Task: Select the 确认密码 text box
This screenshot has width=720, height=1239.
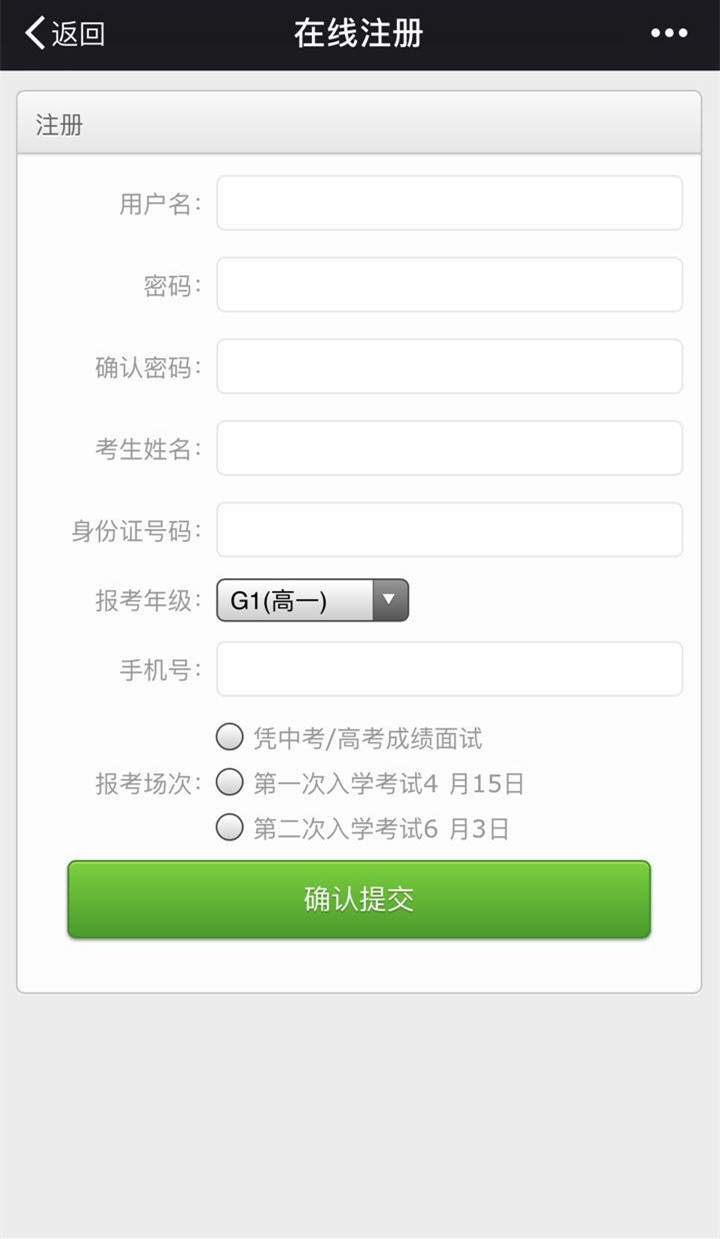Action: (449, 366)
